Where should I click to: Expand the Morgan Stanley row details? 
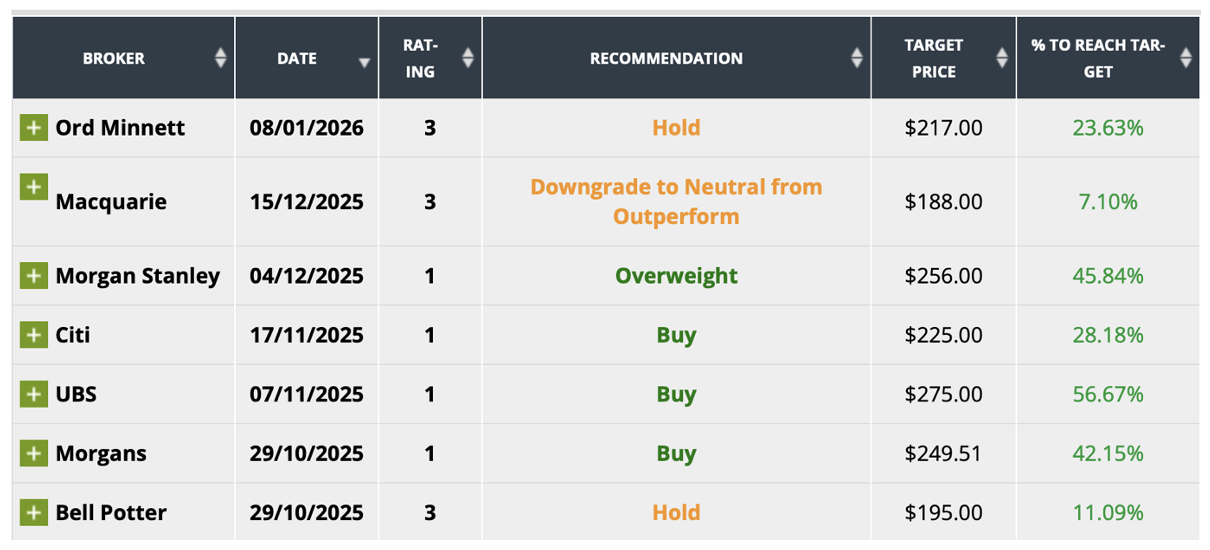pos(33,275)
